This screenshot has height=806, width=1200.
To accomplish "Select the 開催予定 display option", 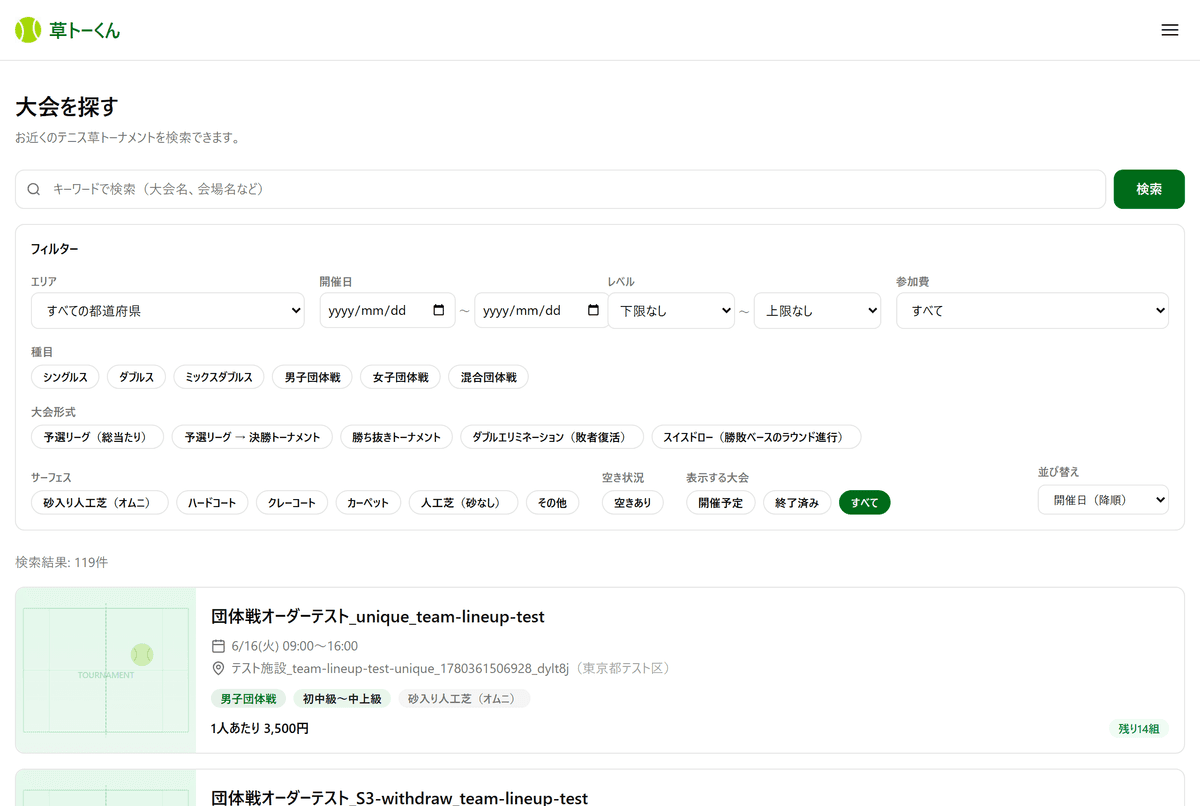I will click(x=721, y=502).
